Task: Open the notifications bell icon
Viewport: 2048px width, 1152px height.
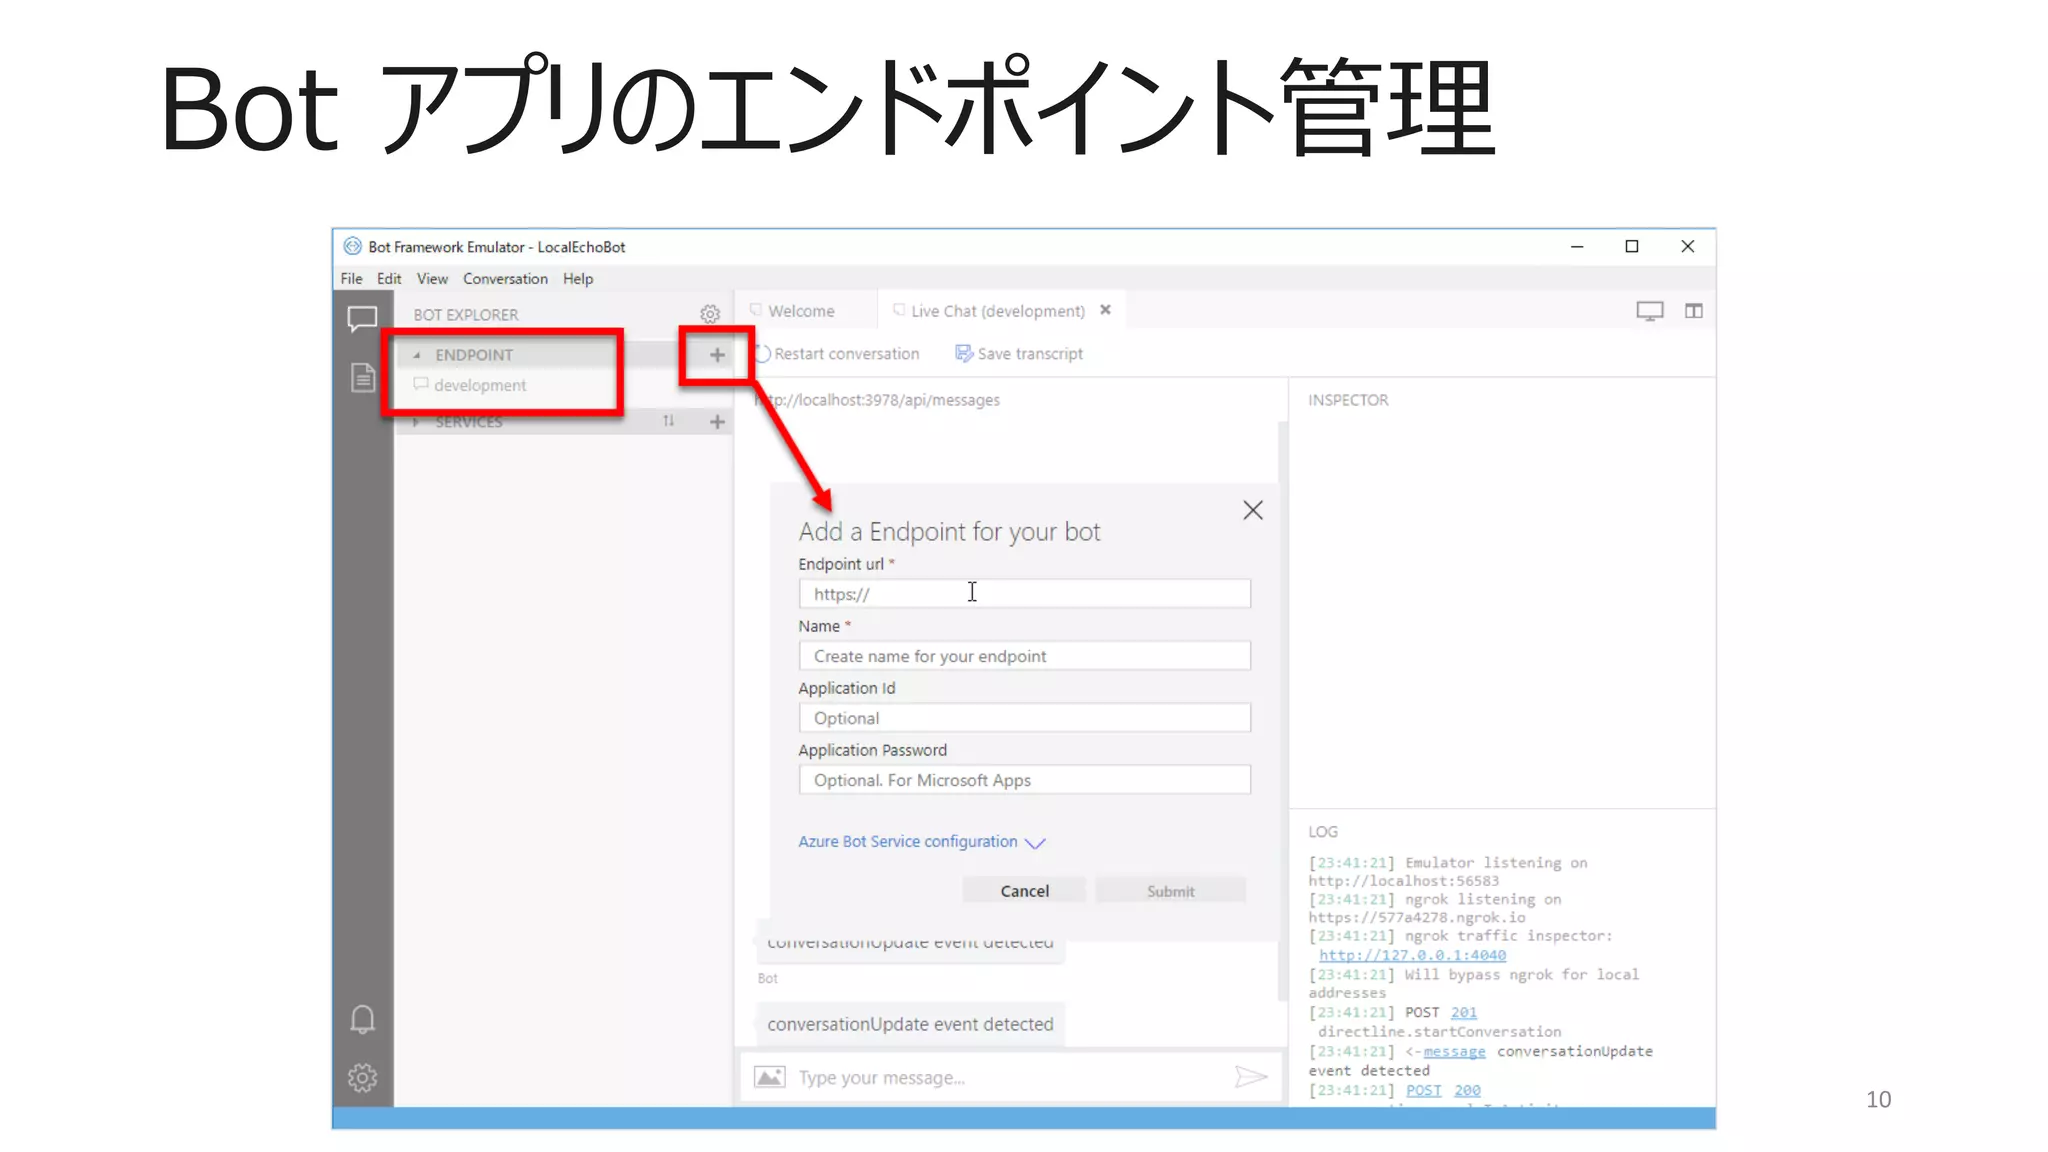Action: point(362,1019)
